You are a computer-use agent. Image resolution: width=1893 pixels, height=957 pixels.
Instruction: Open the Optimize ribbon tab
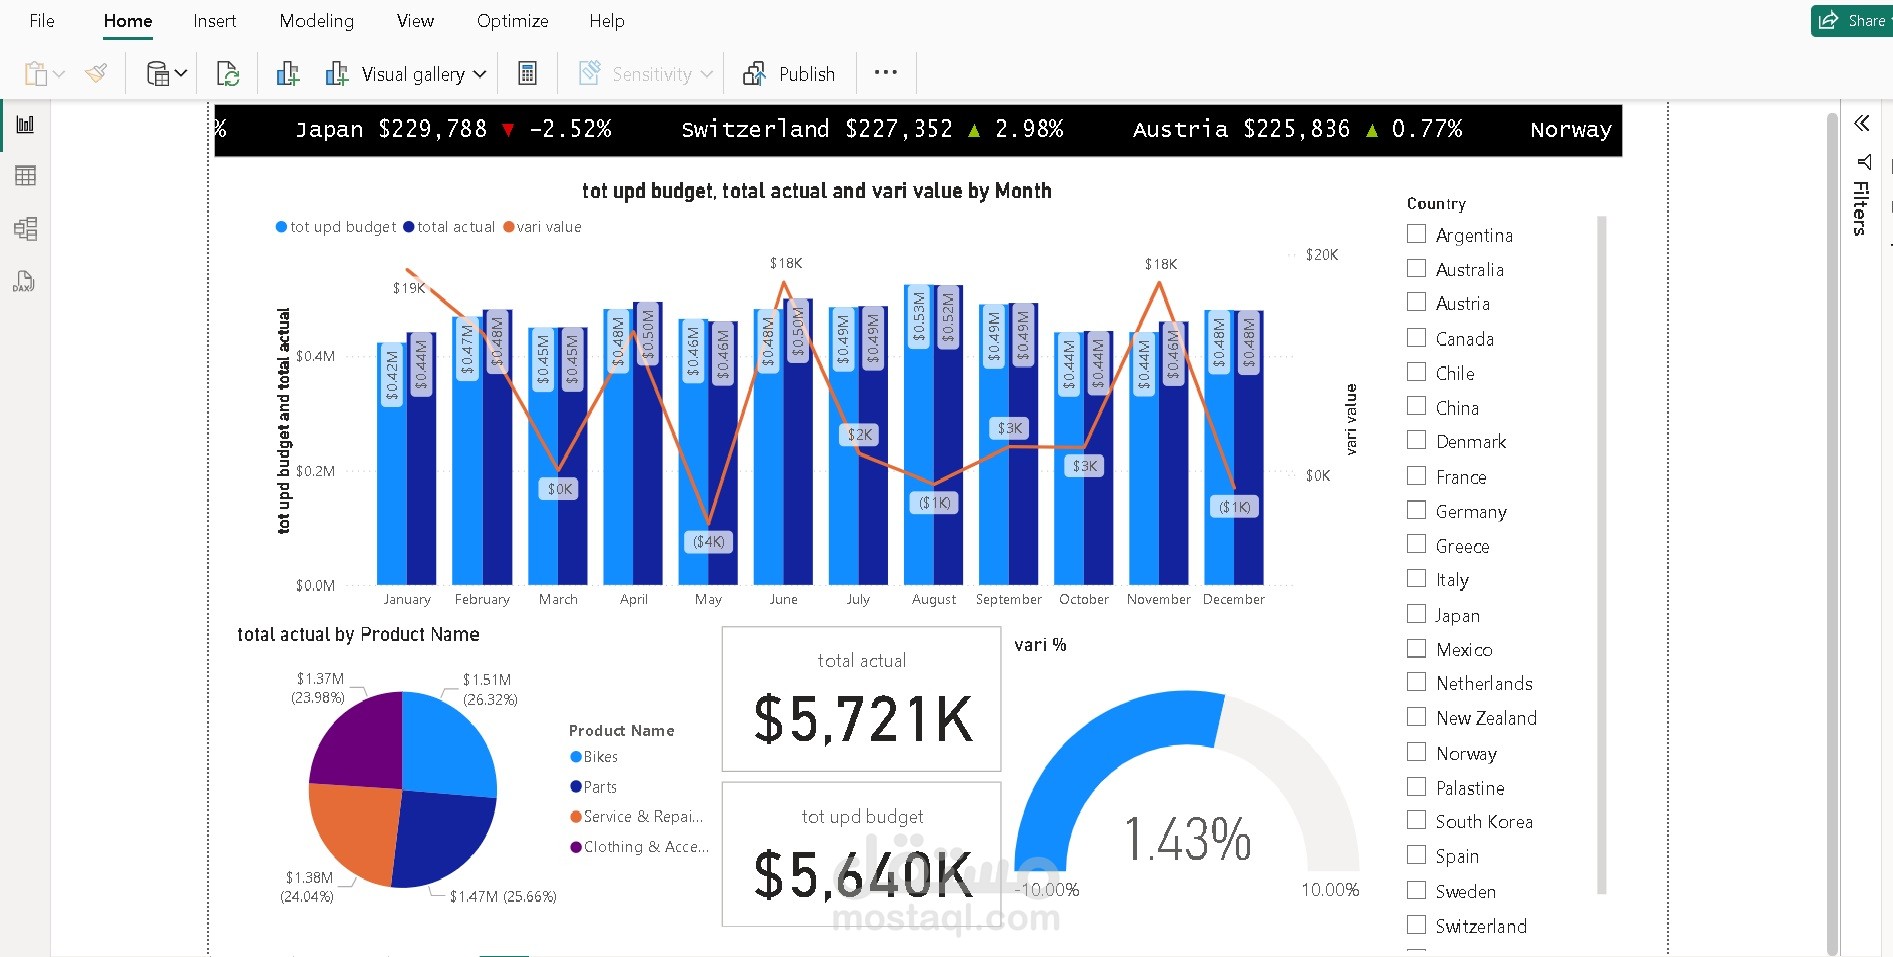(x=512, y=20)
